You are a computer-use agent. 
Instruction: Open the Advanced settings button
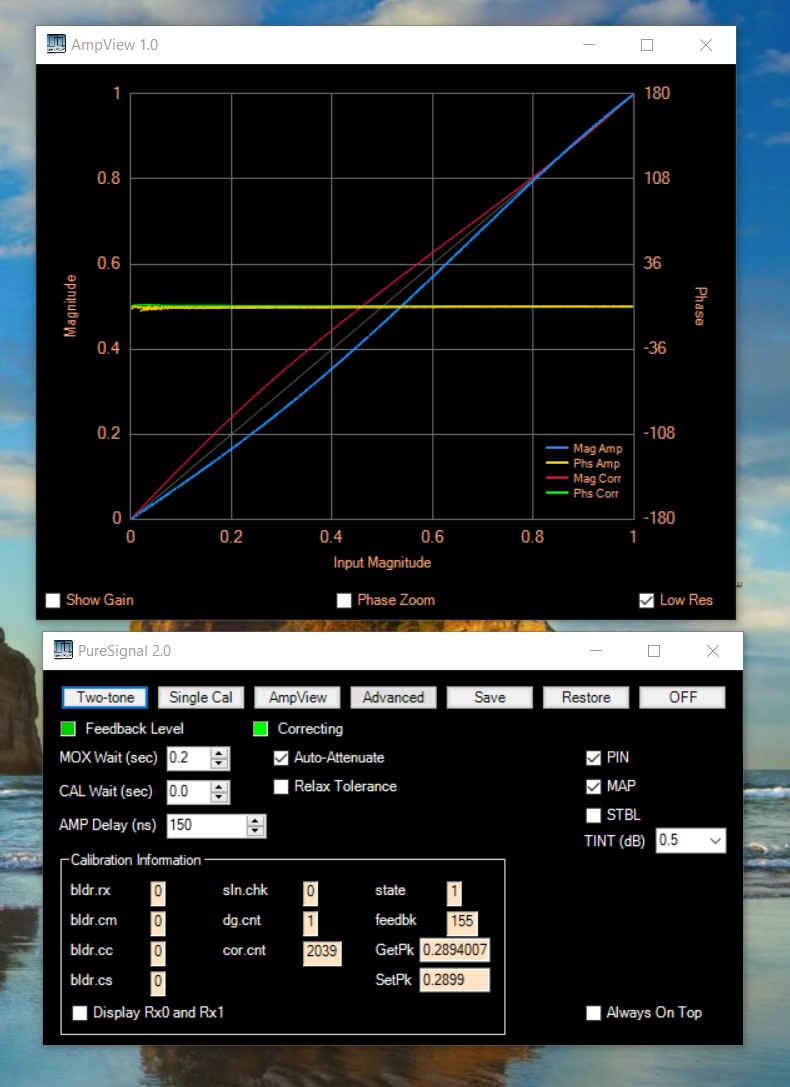[x=393, y=697]
